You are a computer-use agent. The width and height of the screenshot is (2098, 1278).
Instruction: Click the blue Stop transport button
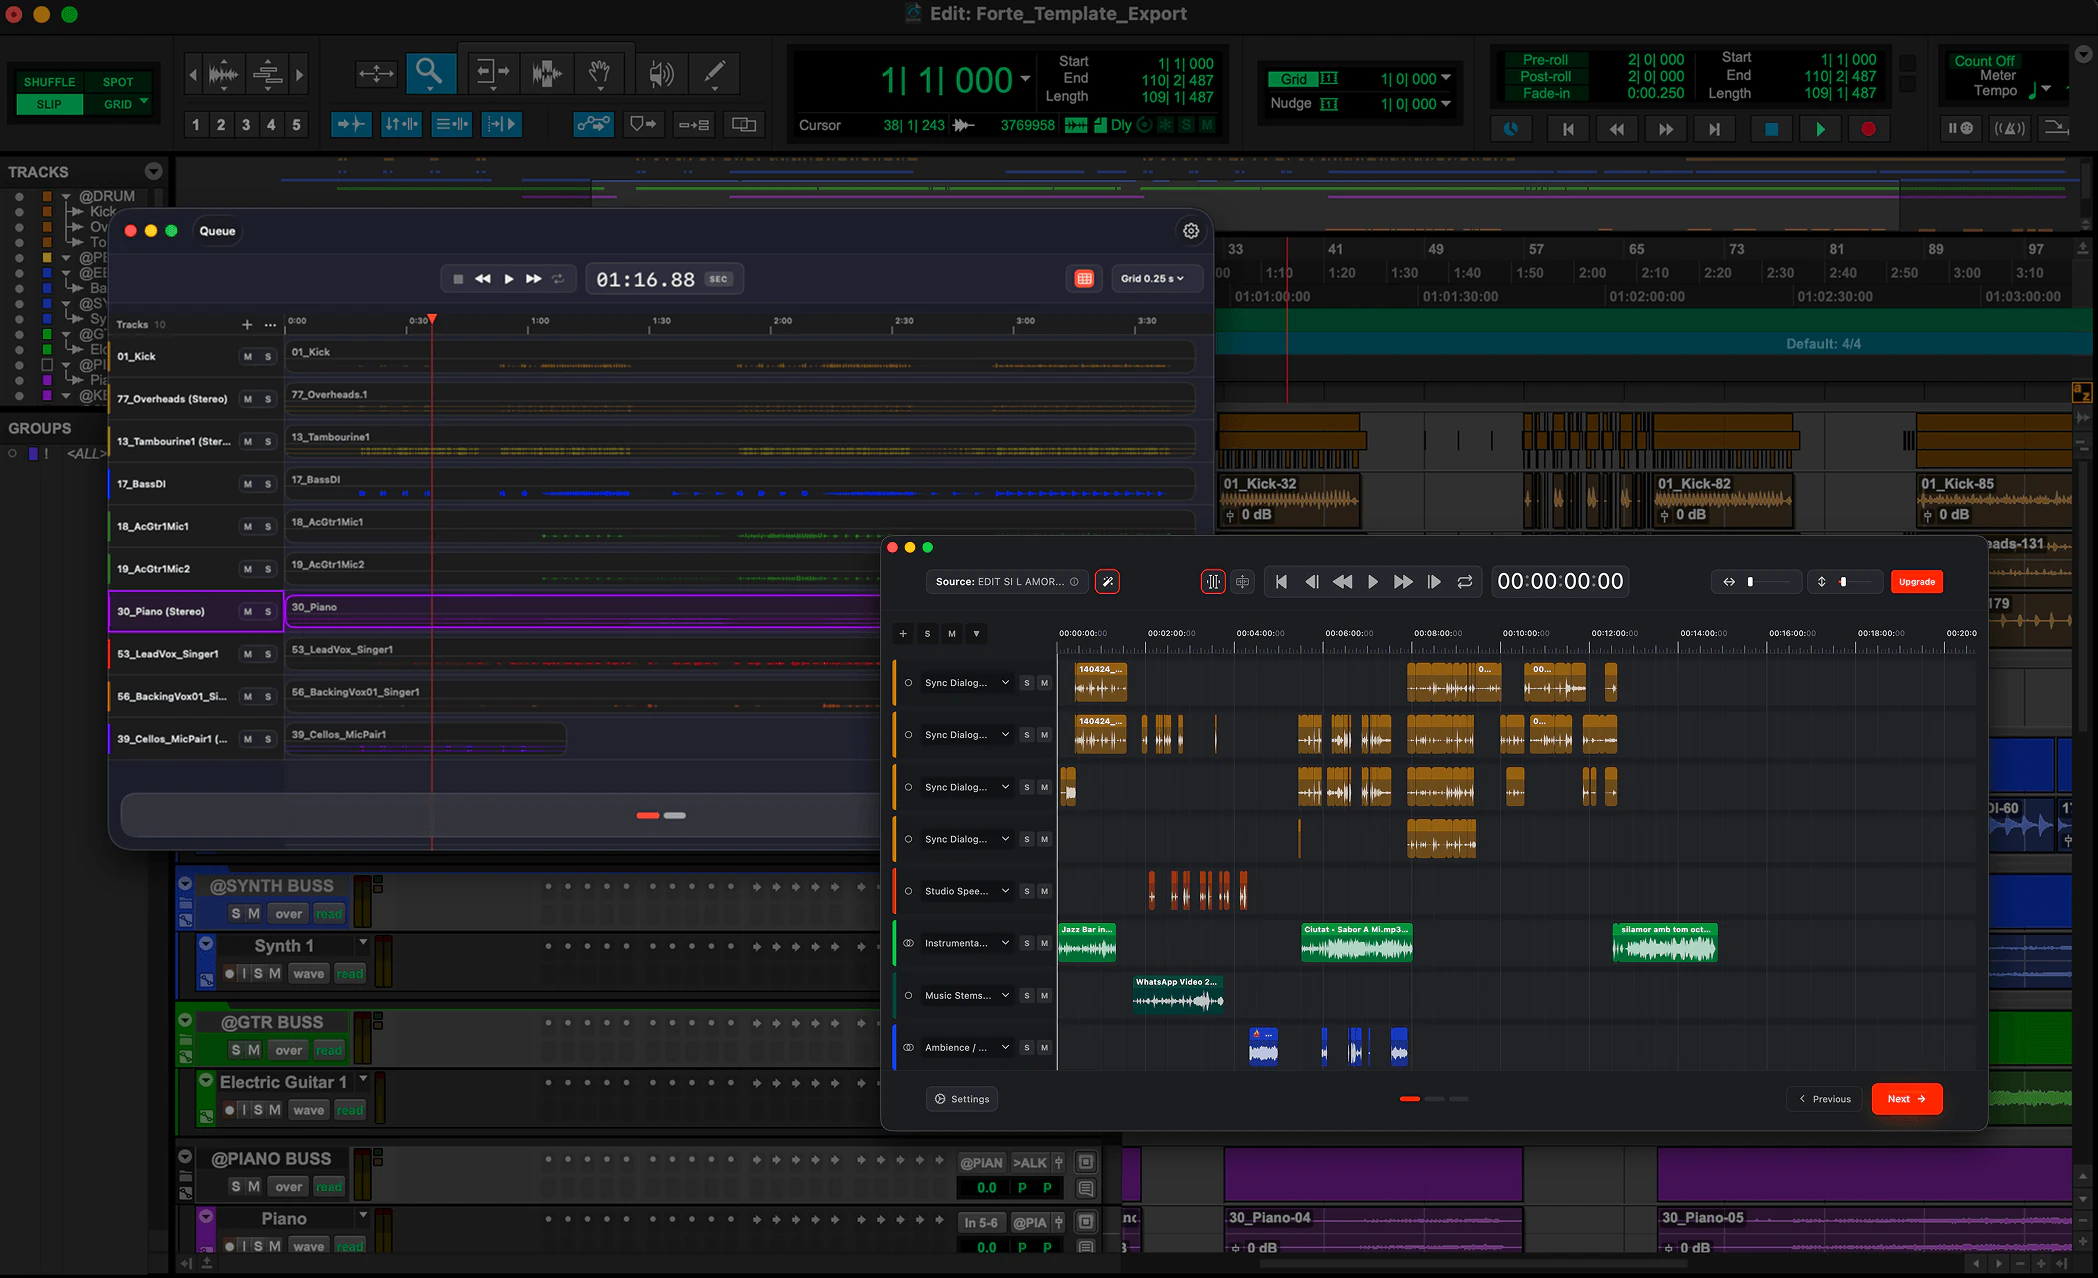1771,129
